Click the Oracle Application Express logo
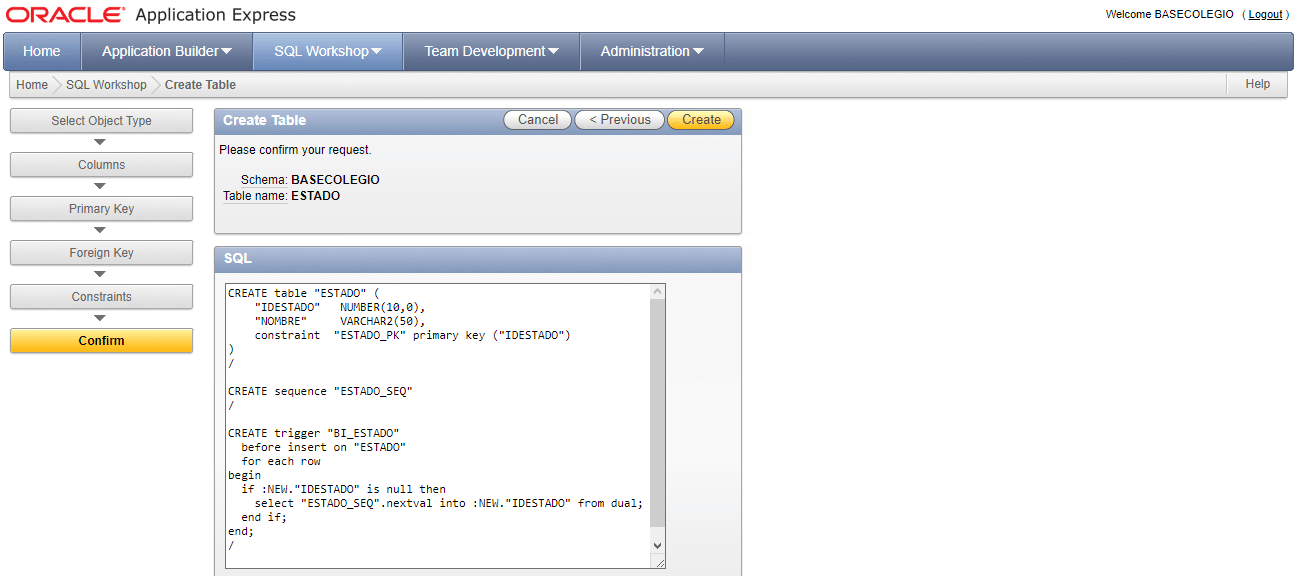 (x=150, y=15)
